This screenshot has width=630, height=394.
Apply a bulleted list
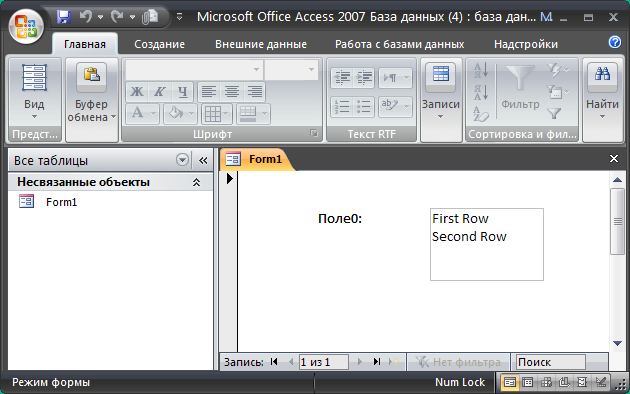click(x=364, y=107)
